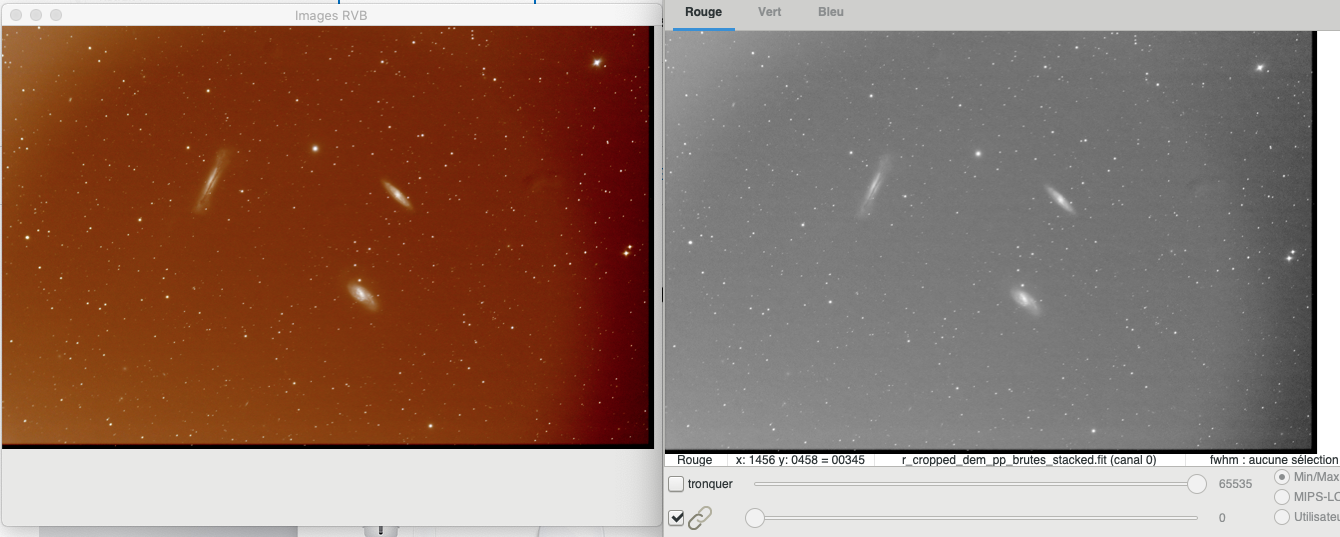Viewport: 1340px width, 537px height.
Task: Click the grayscale Rouge channel image
Action: coord(990,241)
